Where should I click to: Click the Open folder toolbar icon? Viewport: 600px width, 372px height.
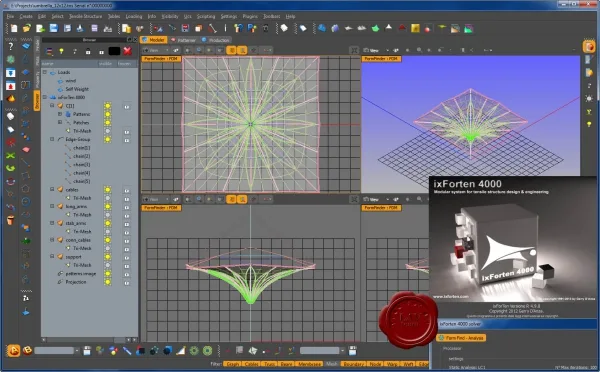[x=27, y=28]
